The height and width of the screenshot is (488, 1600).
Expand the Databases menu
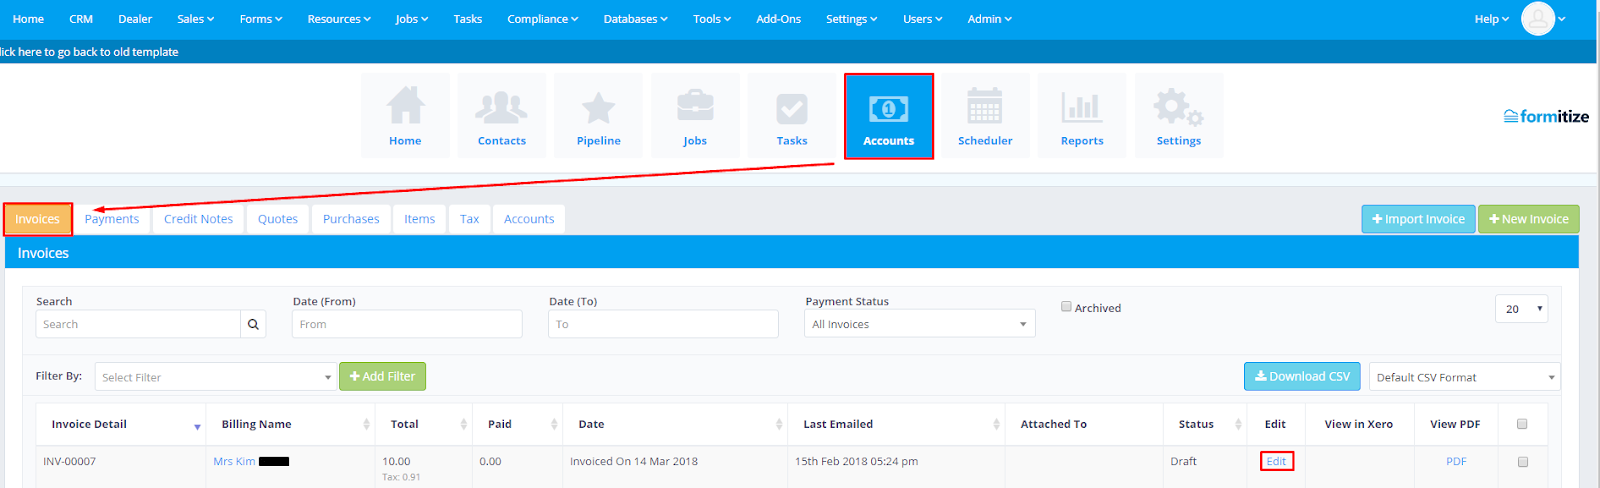pyautogui.click(x=636, y=19)
